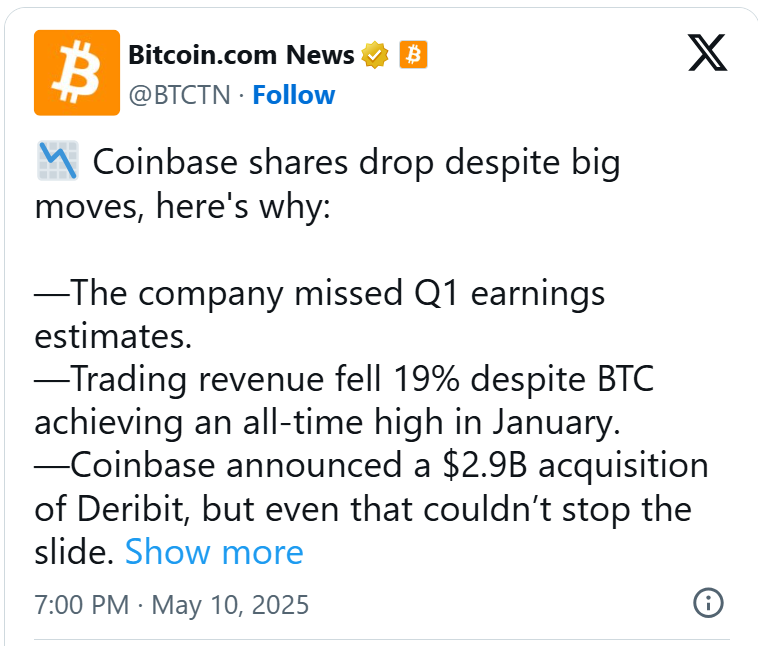
Task: Open the Bitcoin.com News account name
Action: (x=241, y=55)
